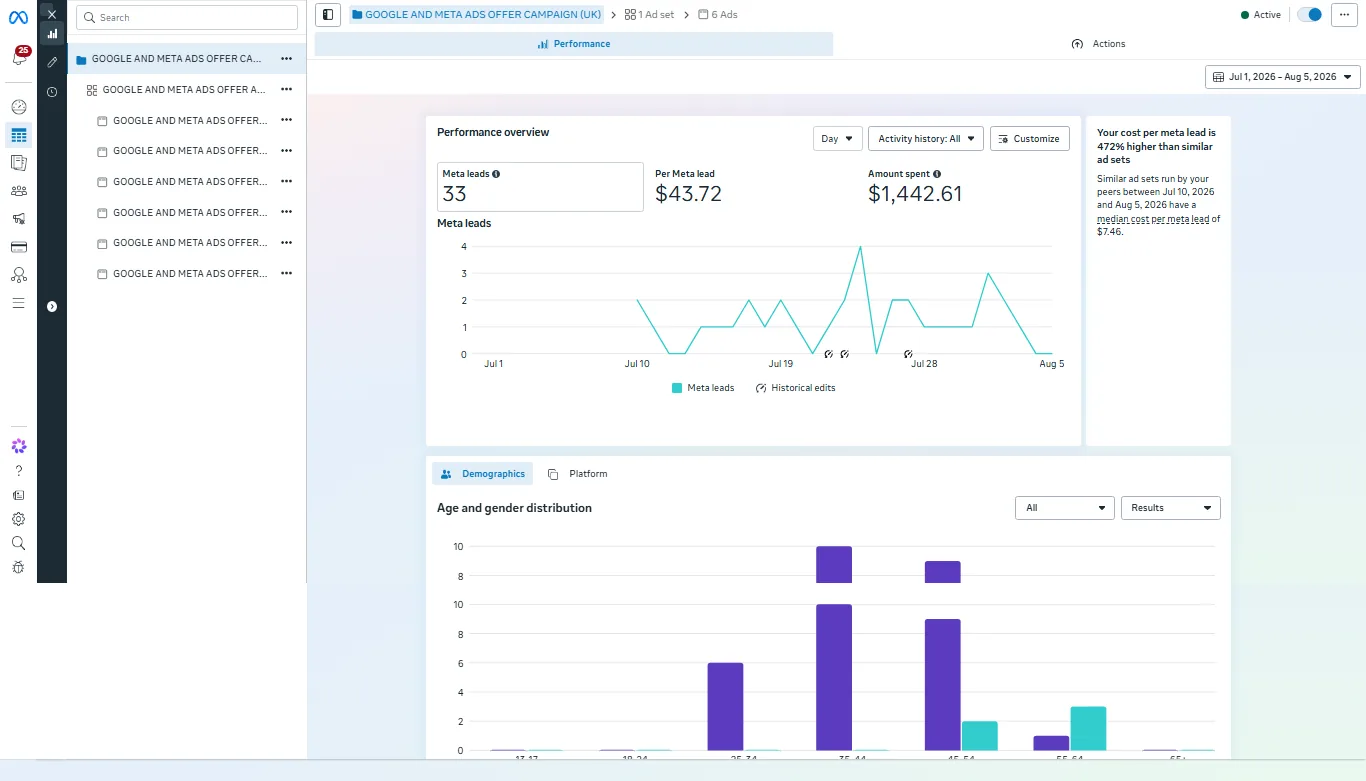Open options dots for ad set row
Viewport: 1366px width, 781px height.
coord(286,89)
